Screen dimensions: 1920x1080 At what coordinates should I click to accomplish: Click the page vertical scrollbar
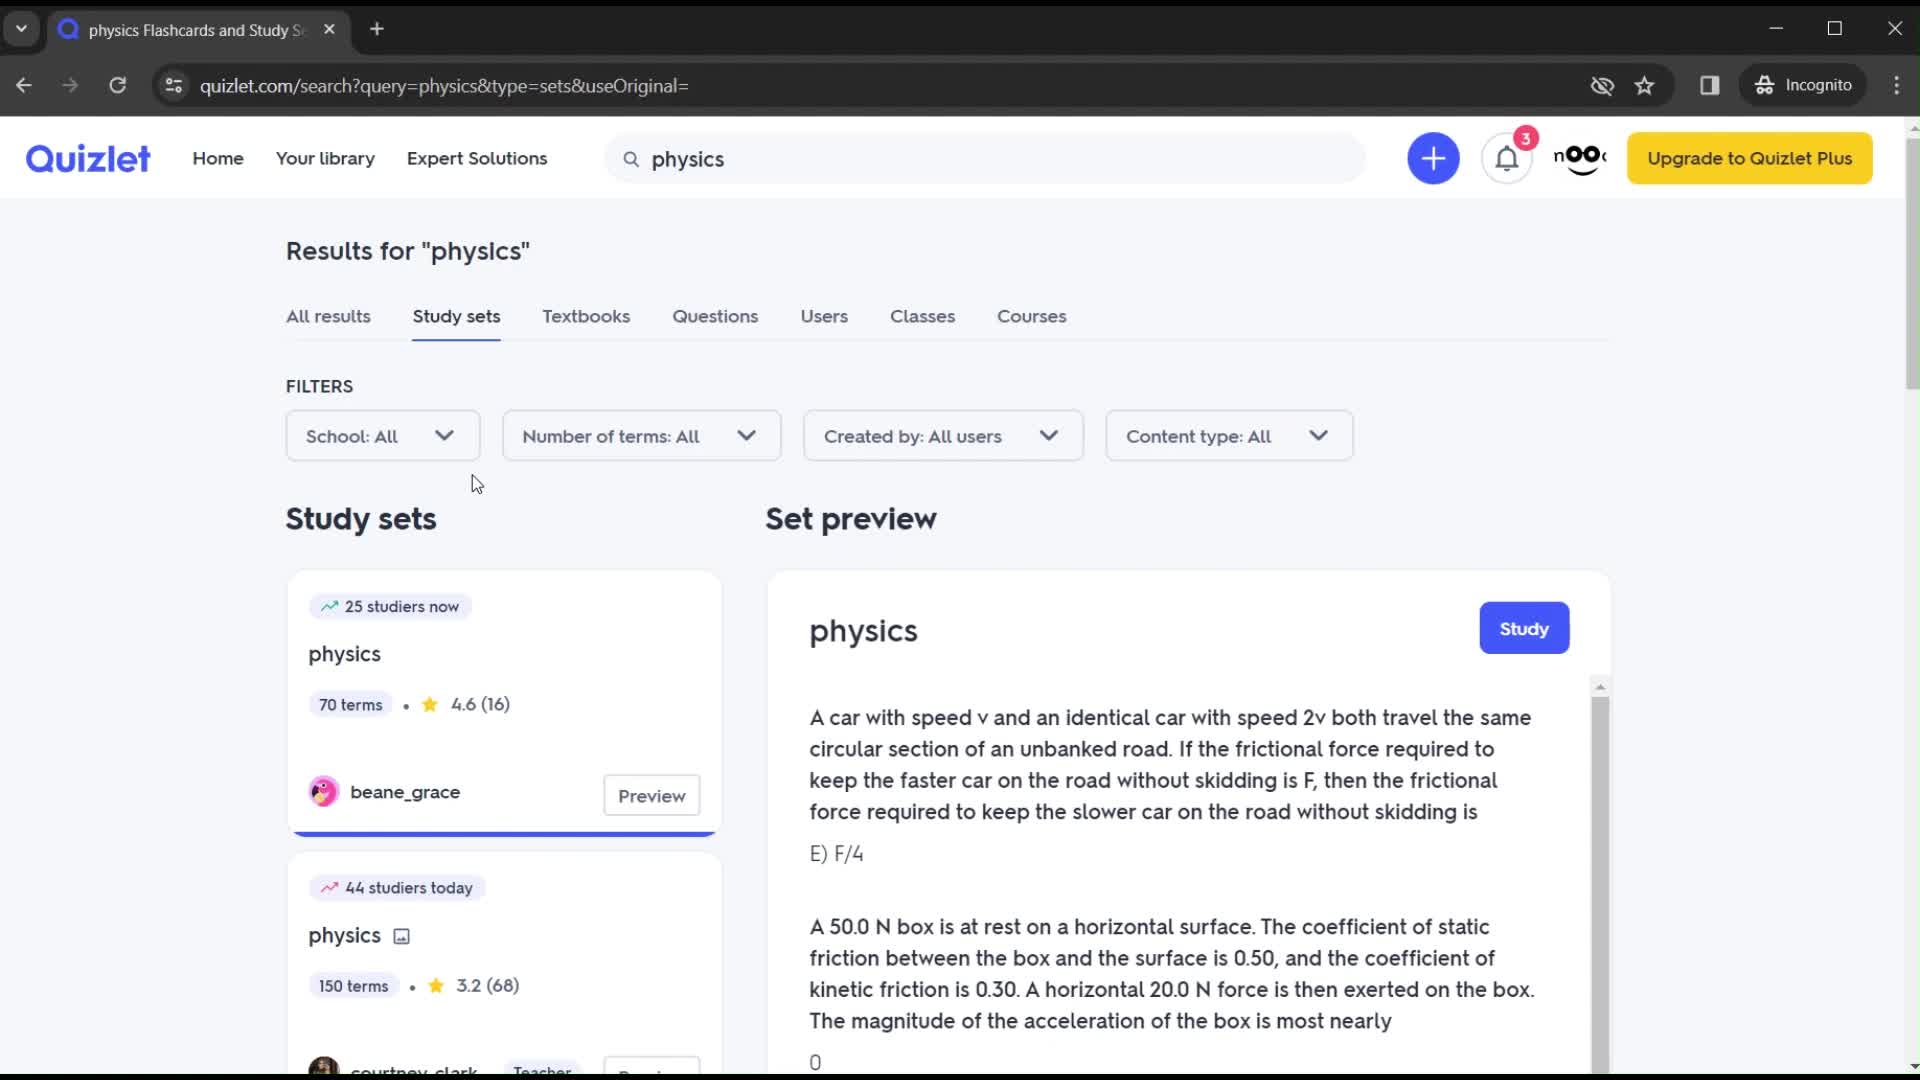[1912, 265]
